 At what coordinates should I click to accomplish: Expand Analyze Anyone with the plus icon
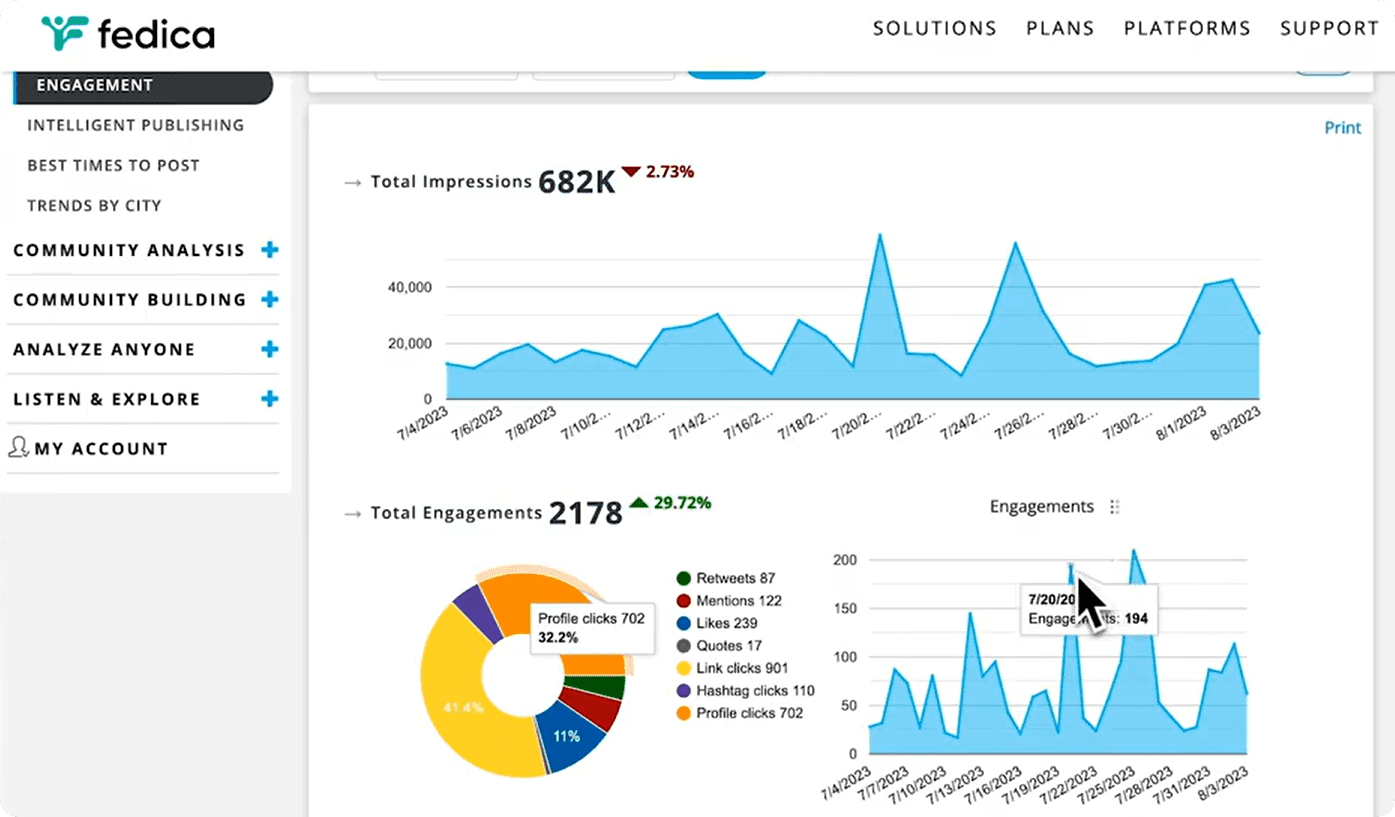pos(269,349)
